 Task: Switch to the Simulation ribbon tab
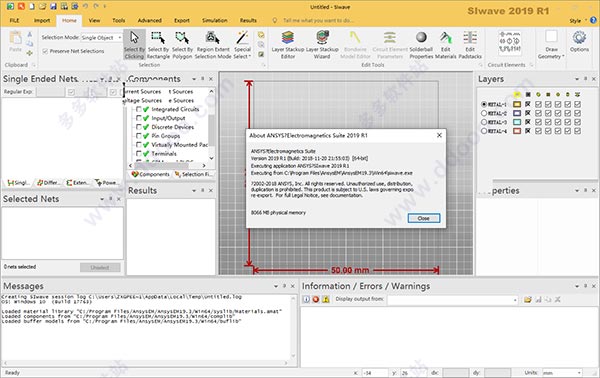(x=214, y=20)
